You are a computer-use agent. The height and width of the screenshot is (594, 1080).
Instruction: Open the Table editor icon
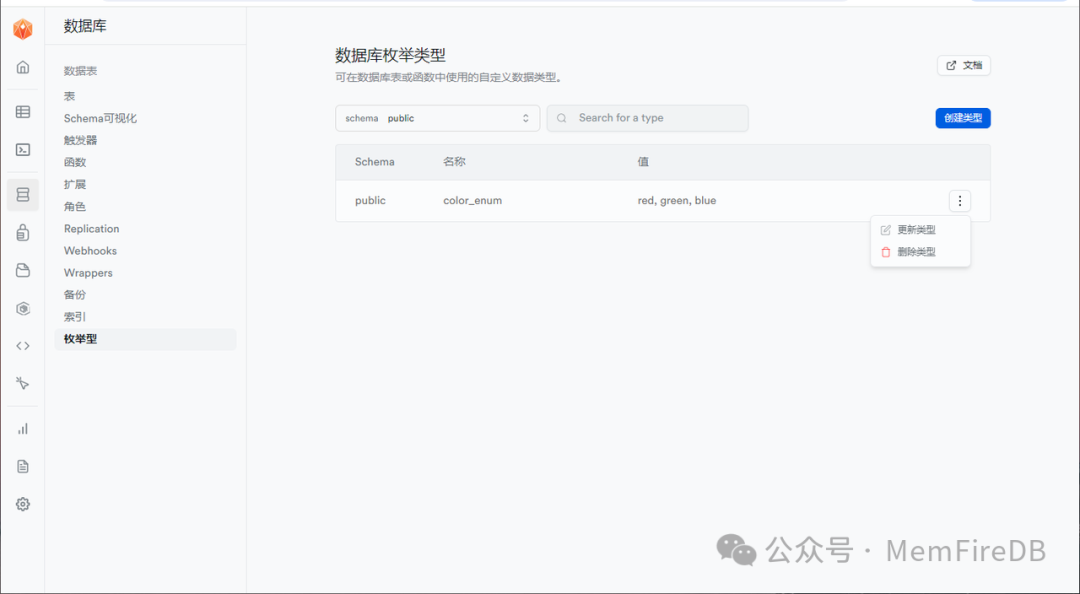coord(23,112)
